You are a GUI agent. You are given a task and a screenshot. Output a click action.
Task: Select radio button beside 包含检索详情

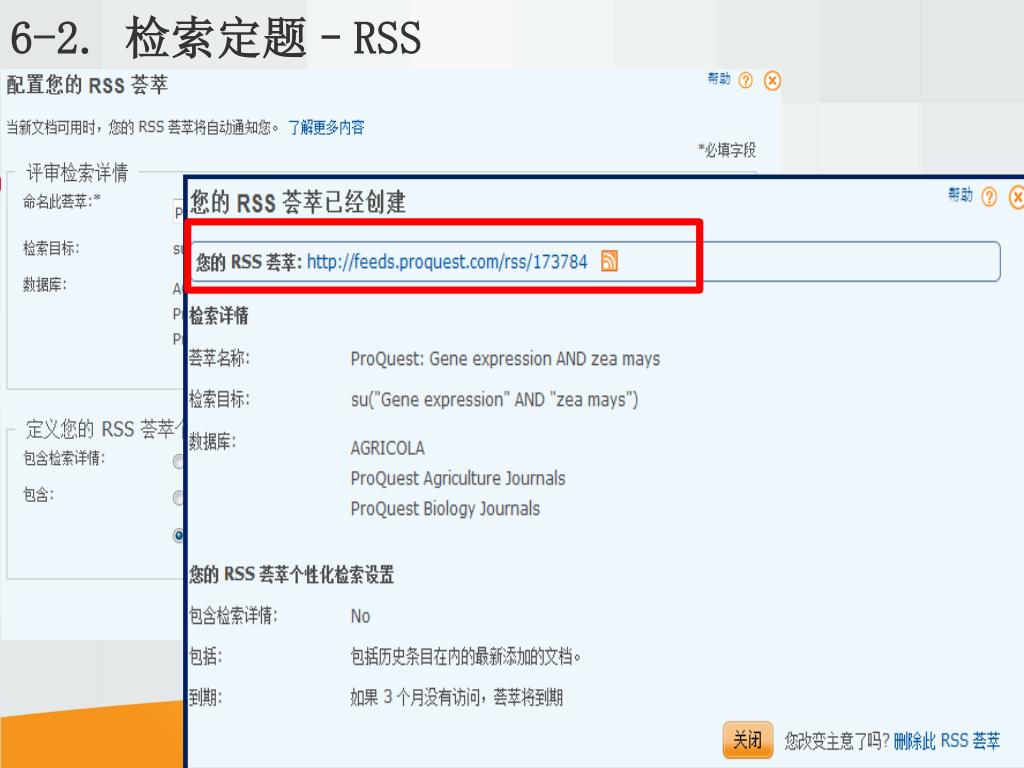click(x=178, y=462)
